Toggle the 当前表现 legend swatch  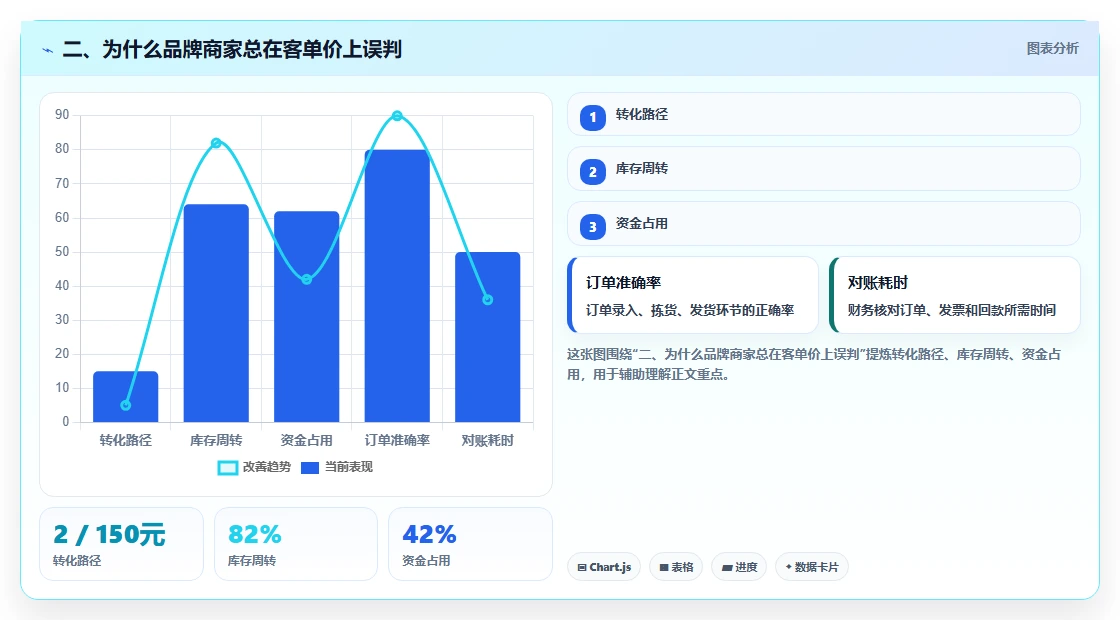tap(309, 468)
